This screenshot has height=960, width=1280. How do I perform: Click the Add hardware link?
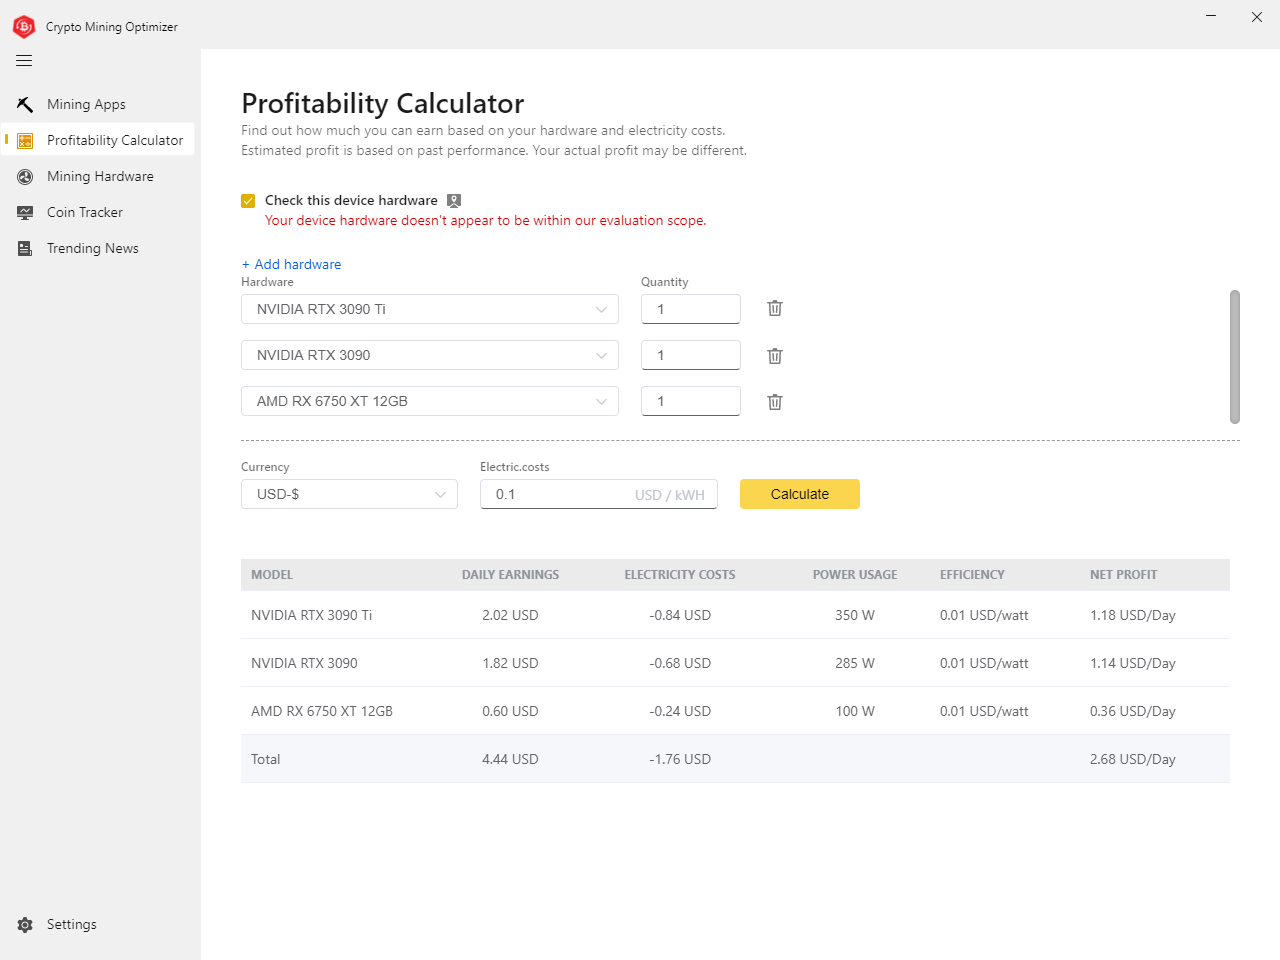tap(291, 265)
